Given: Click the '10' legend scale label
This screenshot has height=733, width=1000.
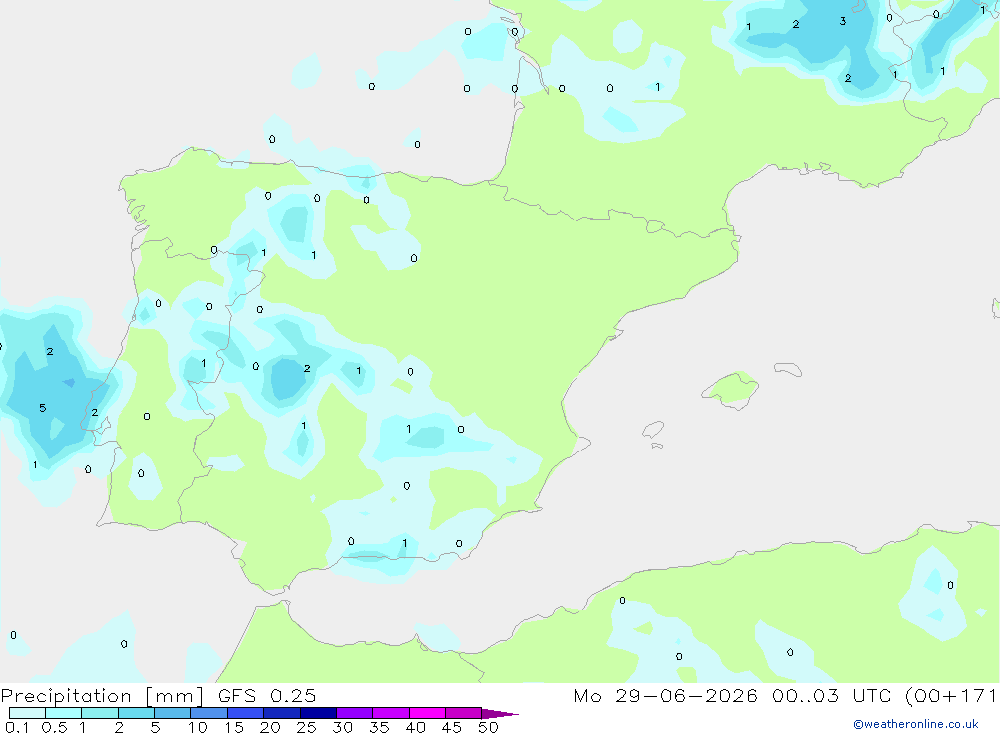Looking at the screenshot, I should click(x=198, y=727).
